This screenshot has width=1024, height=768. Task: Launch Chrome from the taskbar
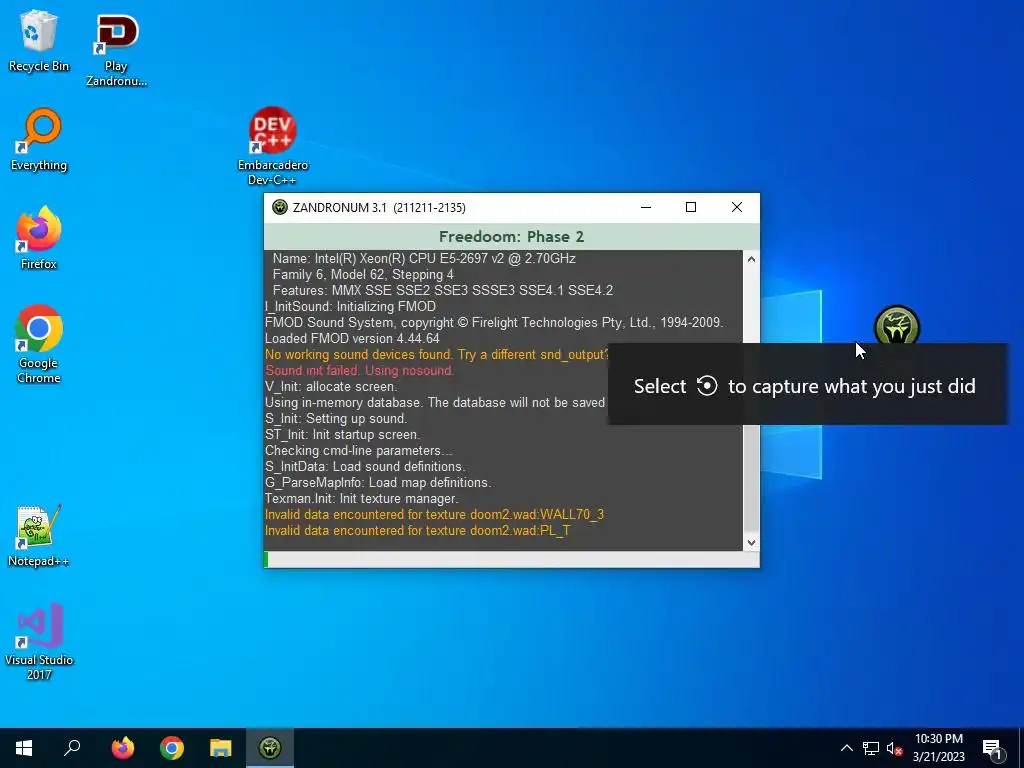point(172,748)
